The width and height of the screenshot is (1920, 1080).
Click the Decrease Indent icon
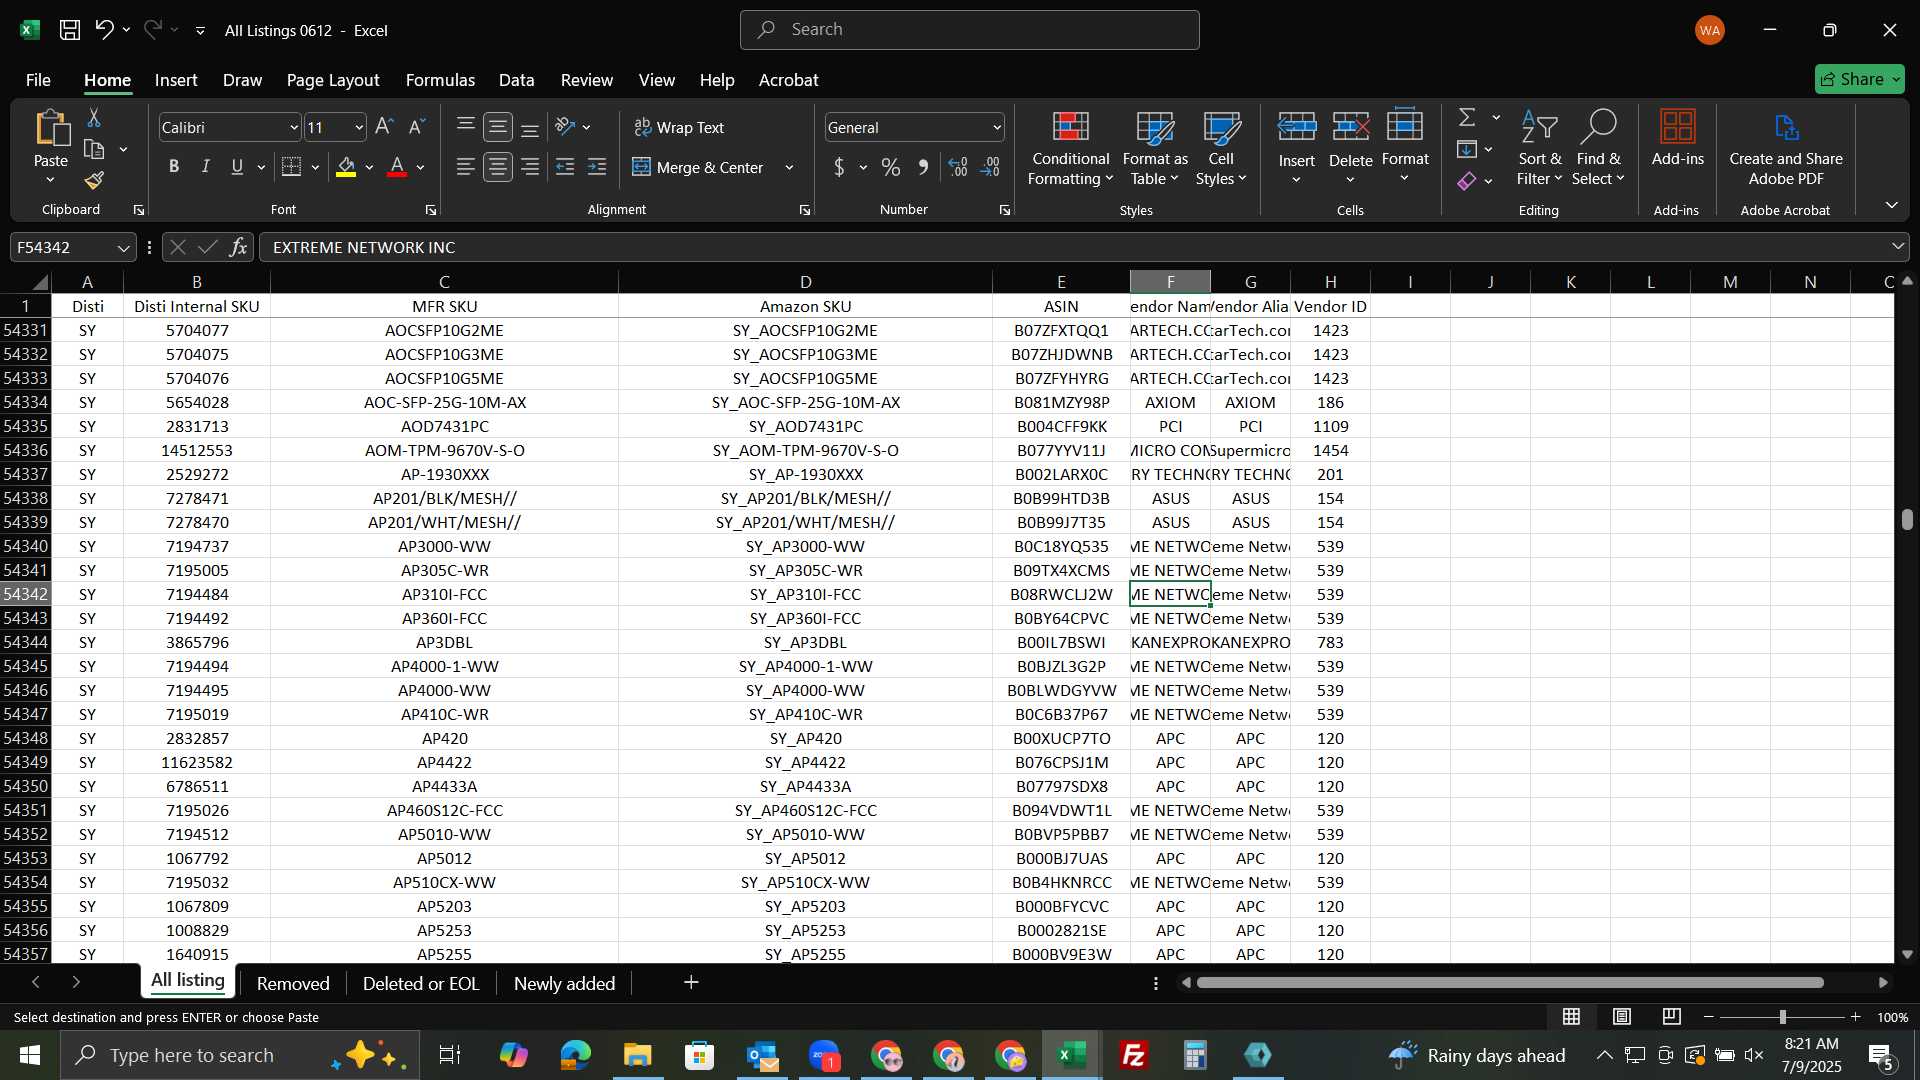565,167
